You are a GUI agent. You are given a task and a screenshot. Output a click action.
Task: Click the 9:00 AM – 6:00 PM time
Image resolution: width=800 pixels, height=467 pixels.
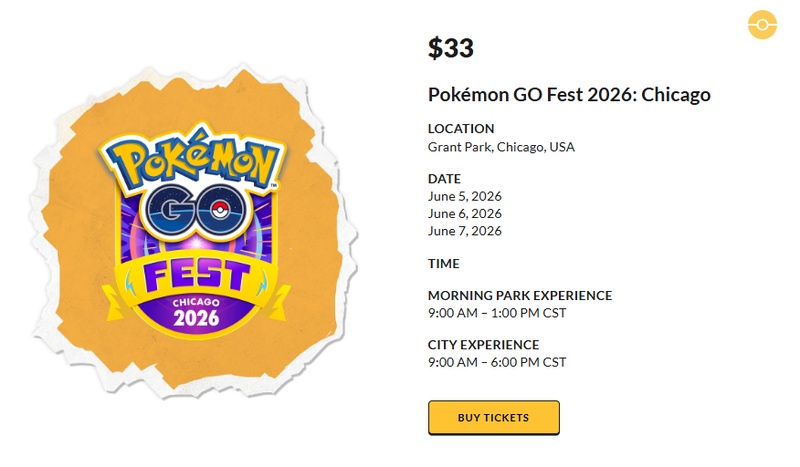click(x=497, y=362)
